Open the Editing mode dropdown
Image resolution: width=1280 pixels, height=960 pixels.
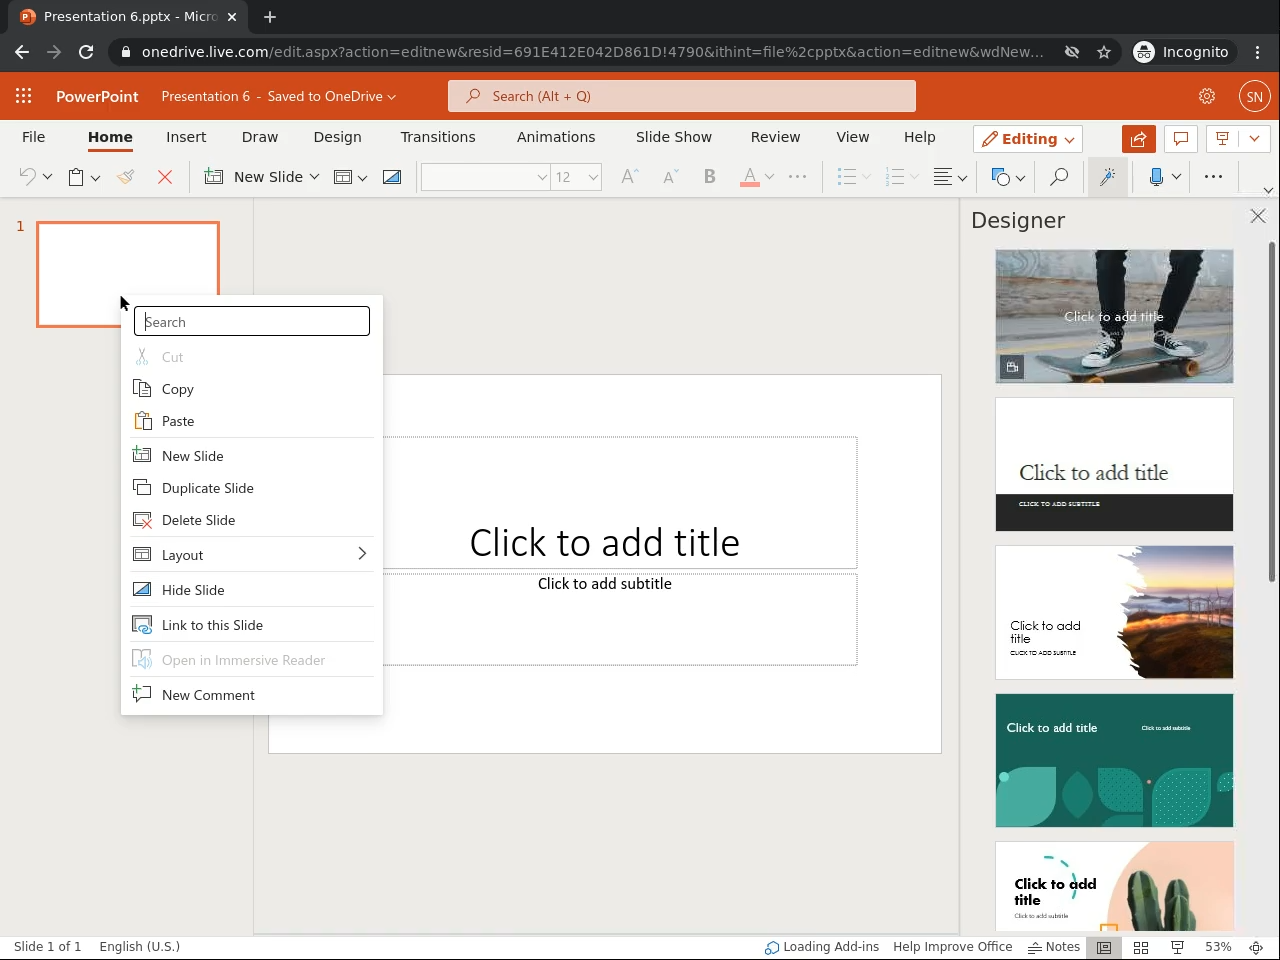coord(1028,139)
